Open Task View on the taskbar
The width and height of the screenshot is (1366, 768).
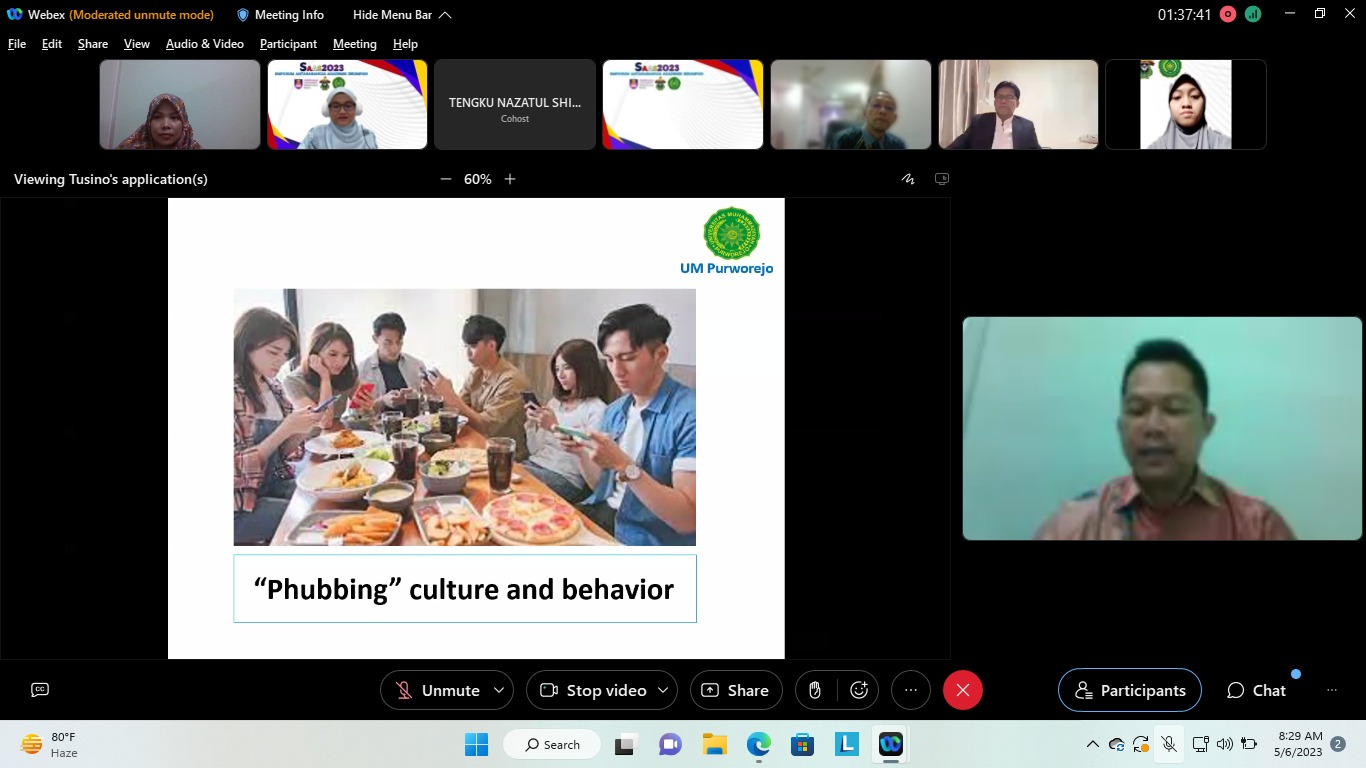point(627,744)
